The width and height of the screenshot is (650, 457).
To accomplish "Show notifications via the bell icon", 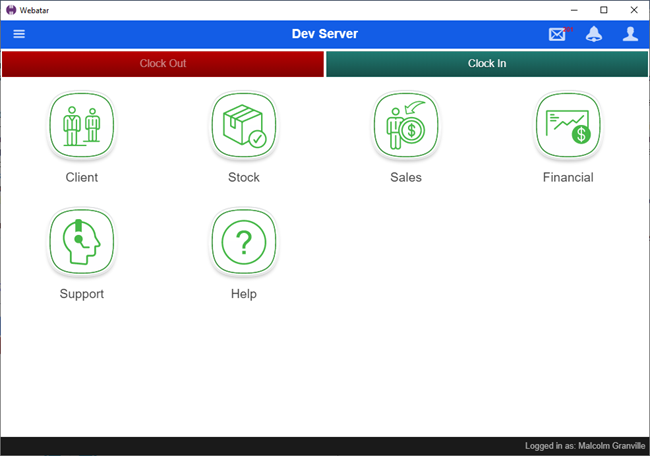I will 594,34.
